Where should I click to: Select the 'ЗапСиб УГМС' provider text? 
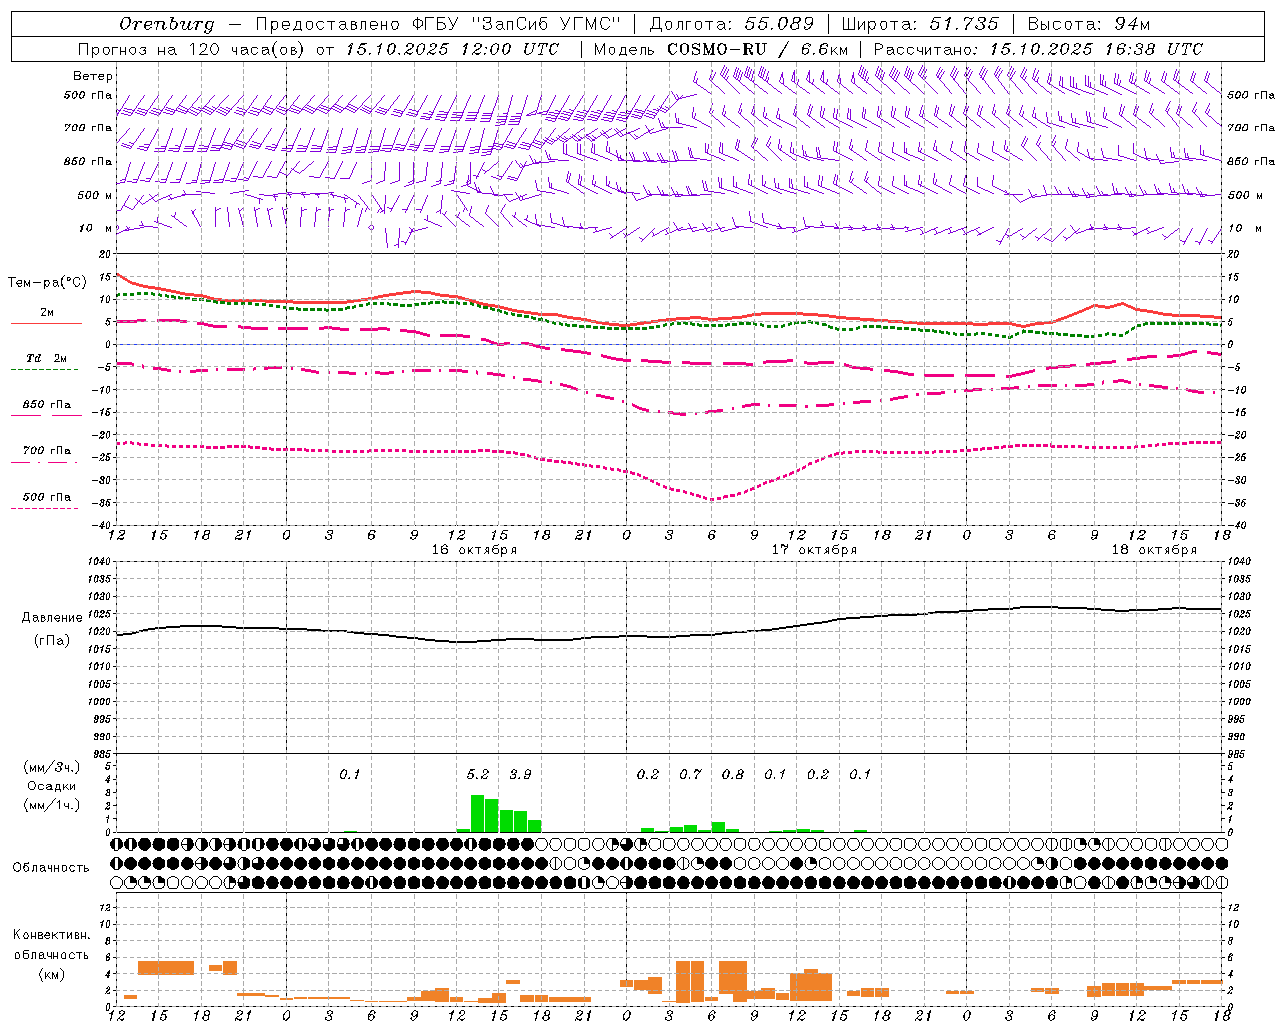(548, 24)
